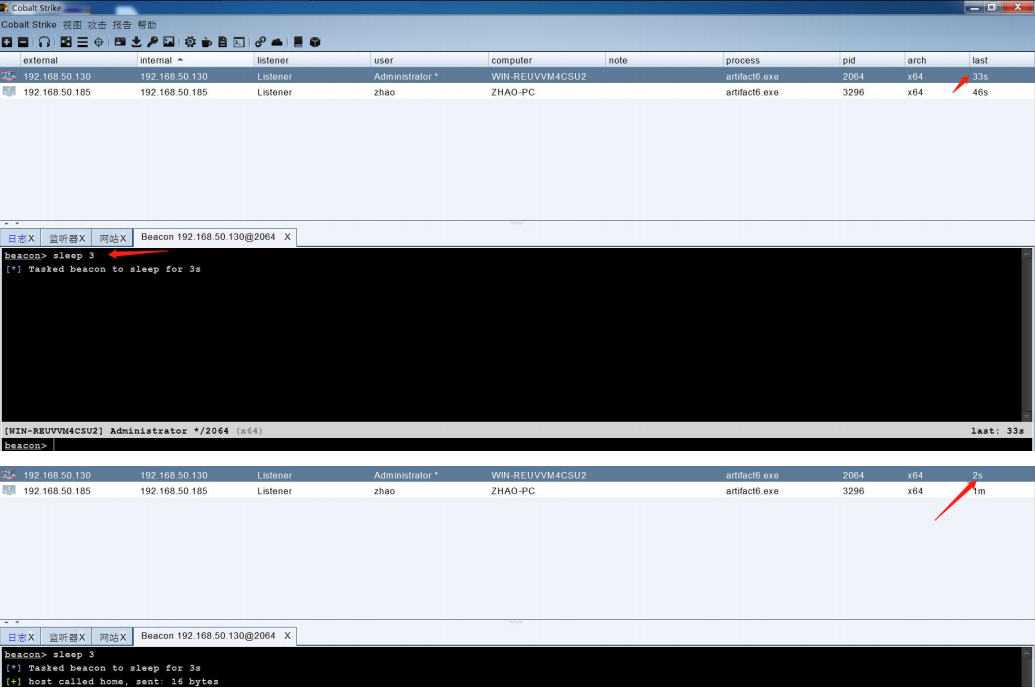1035x689 pixels.
Task: Click pid 2064 in the 33s row
Action: (x=853, y=77)
